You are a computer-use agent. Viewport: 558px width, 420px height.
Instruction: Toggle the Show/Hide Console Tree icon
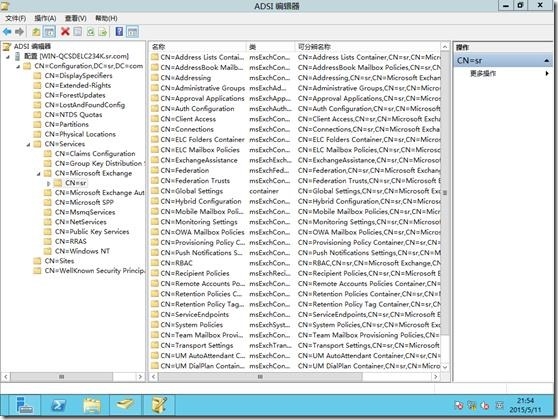coord(49,32)
